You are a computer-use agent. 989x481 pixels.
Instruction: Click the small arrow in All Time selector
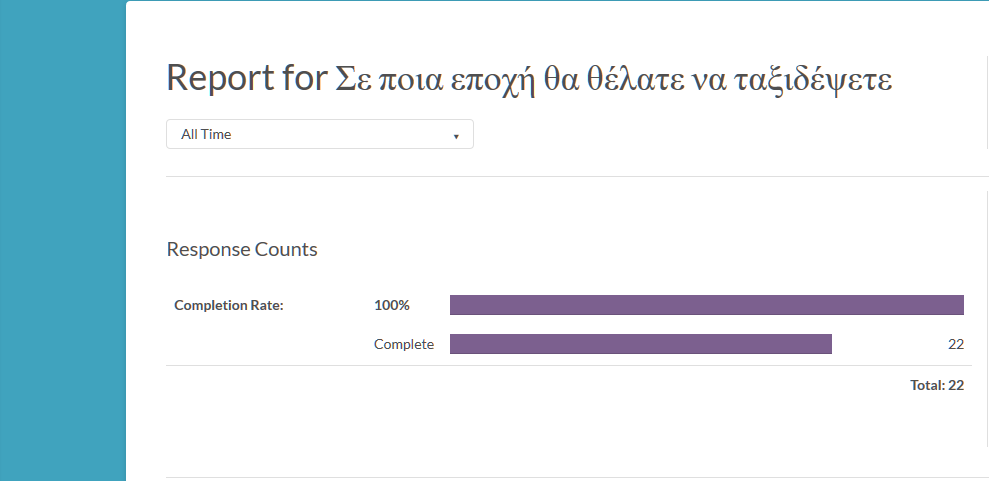pyautogui.click(x=456, y=135)
